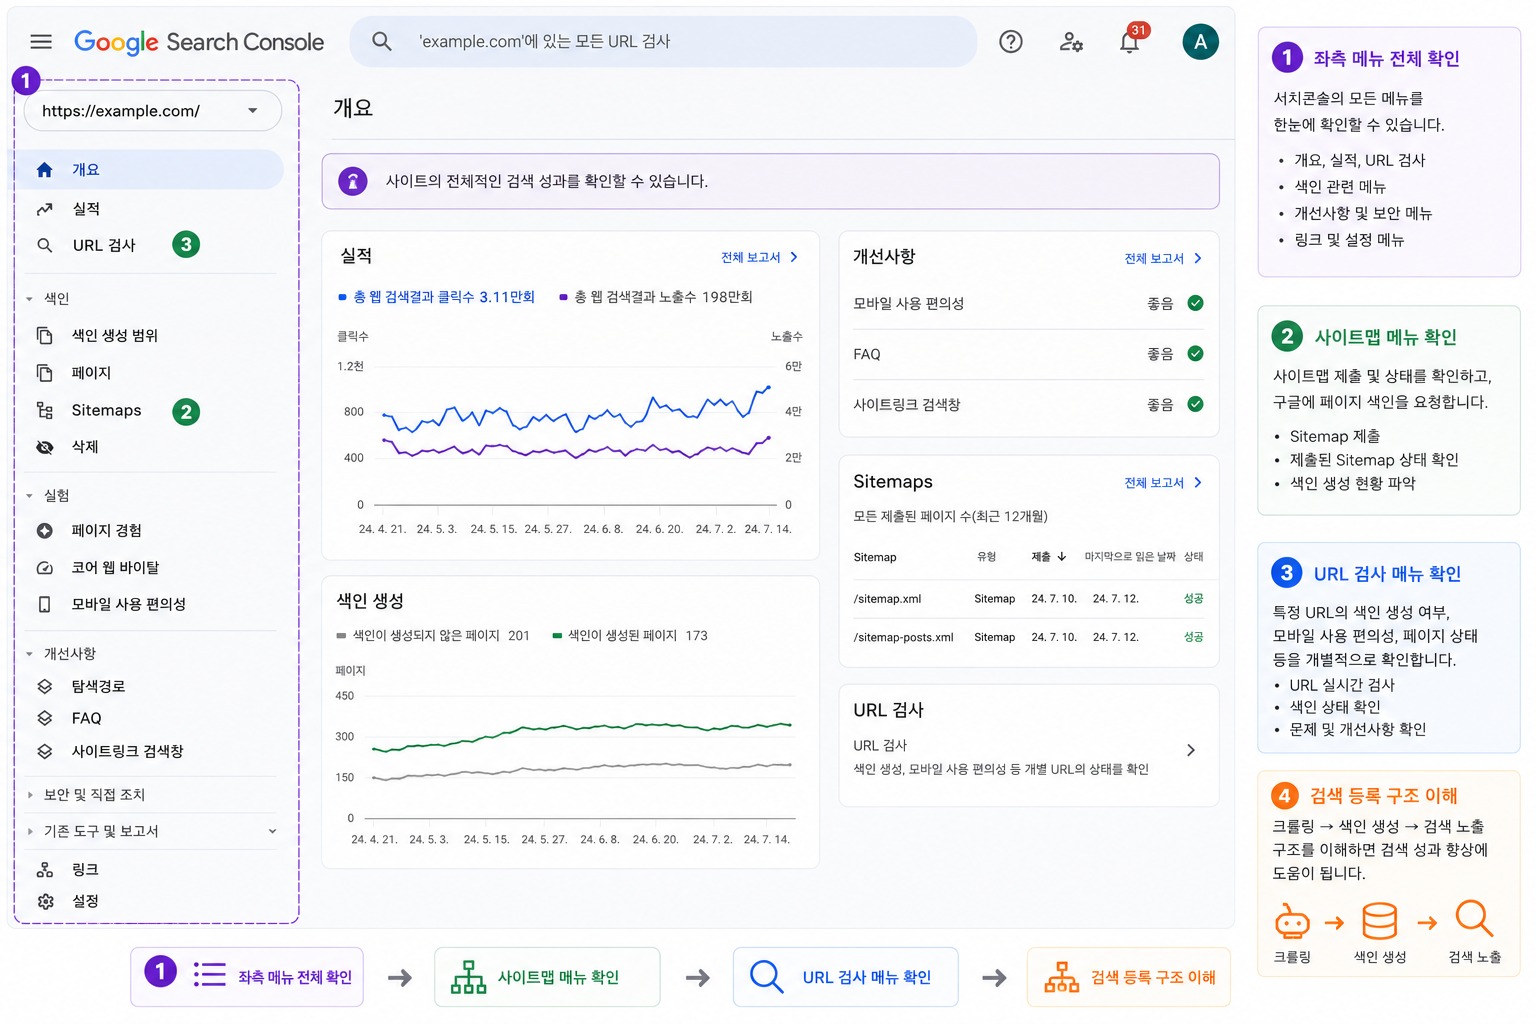Open the account avatar A

pyautogui.click(x=1200, y=41)
